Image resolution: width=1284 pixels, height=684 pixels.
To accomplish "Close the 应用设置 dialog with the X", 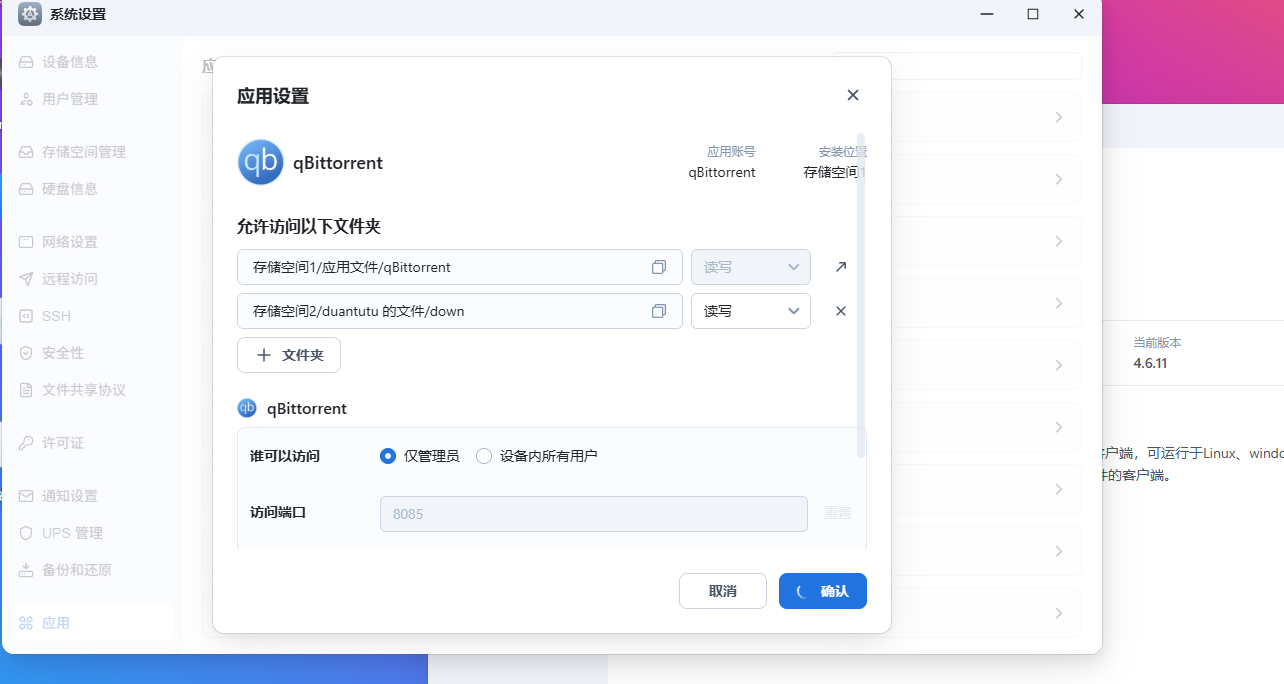I will (853, 95).
